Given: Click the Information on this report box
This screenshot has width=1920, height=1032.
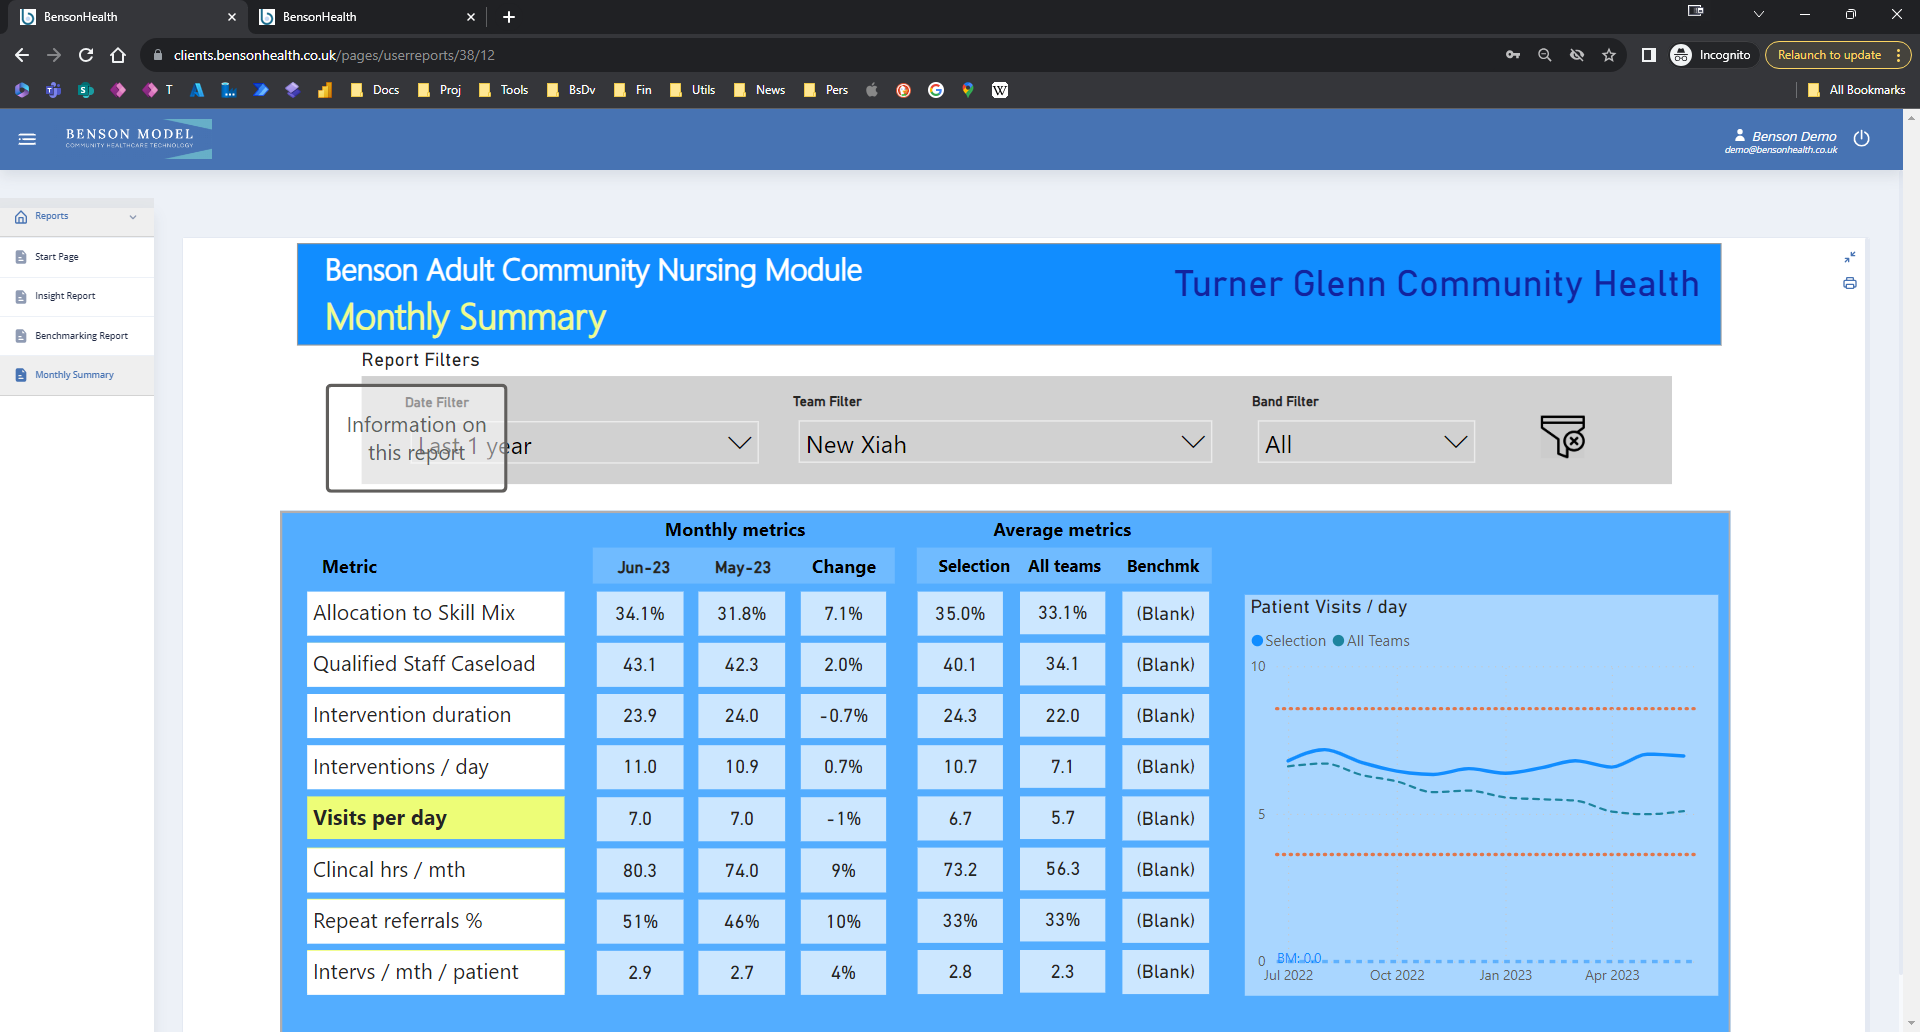Looking at the screenshot, I should (415, 438).
